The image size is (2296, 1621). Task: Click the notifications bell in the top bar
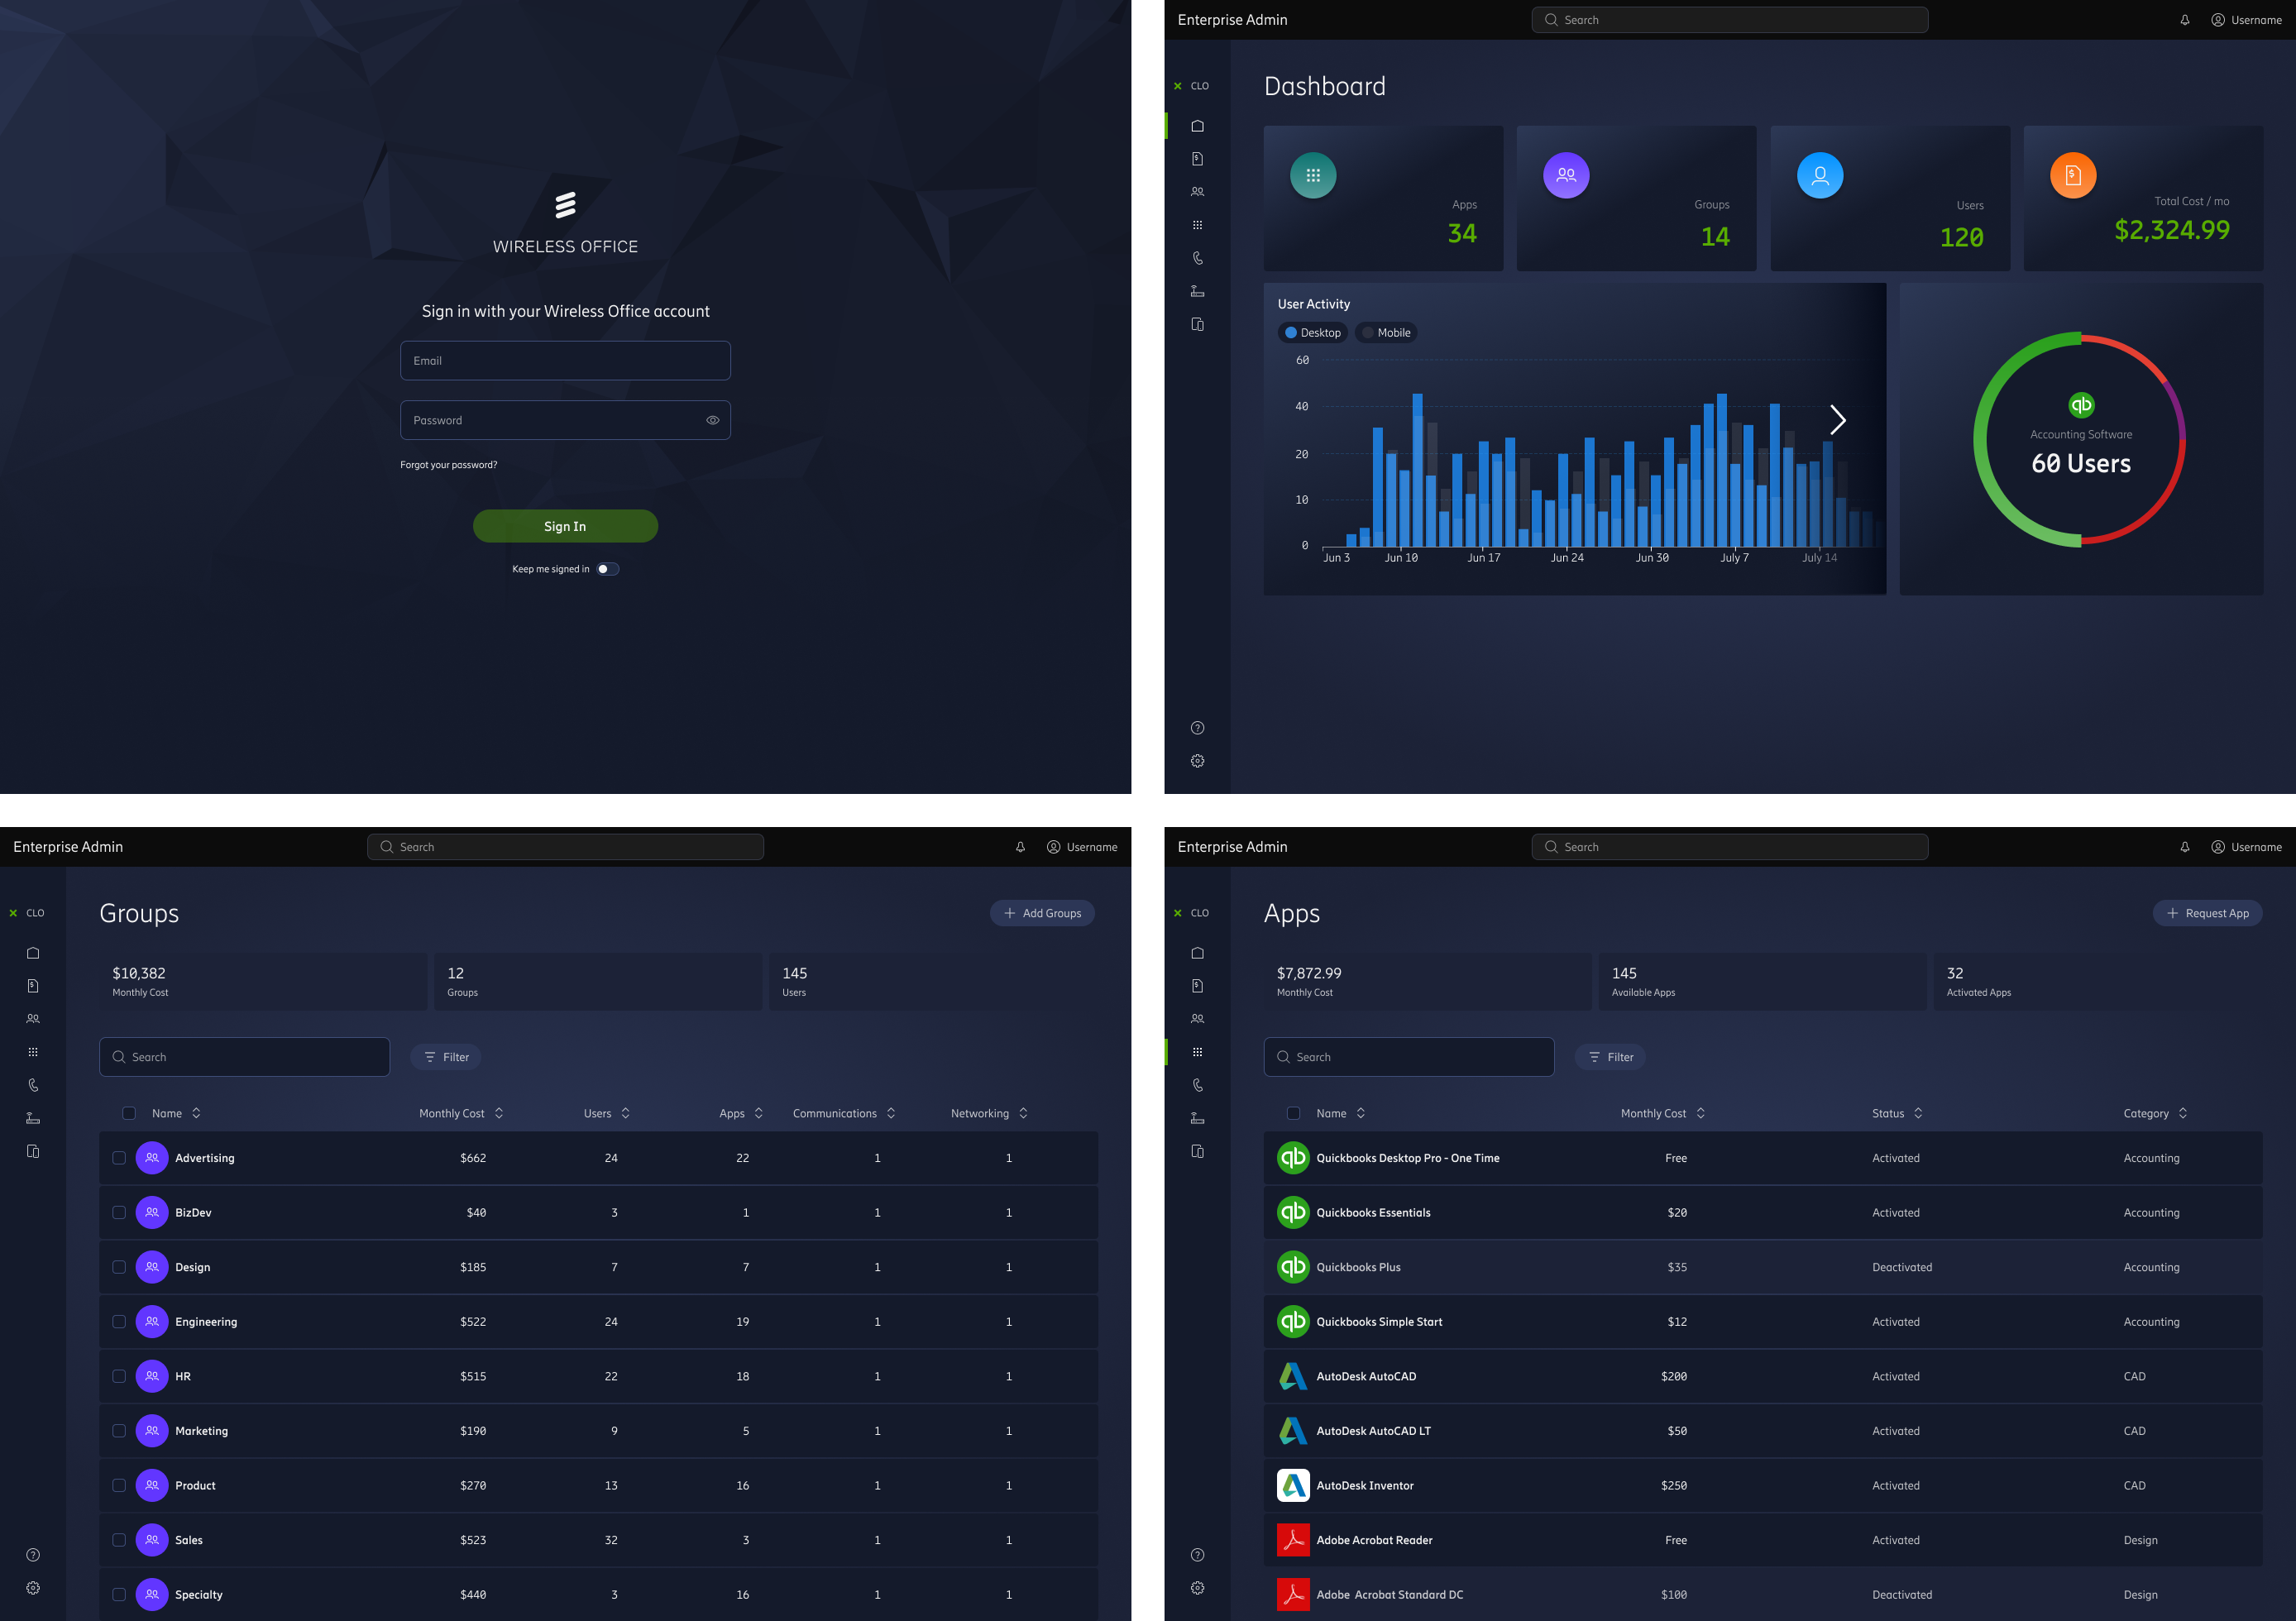coord(2185,19)
